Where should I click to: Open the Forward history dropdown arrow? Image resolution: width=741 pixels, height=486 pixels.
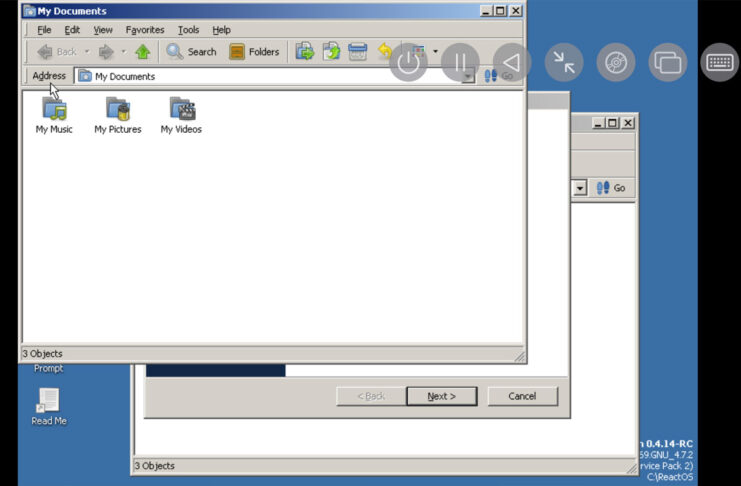123,51
